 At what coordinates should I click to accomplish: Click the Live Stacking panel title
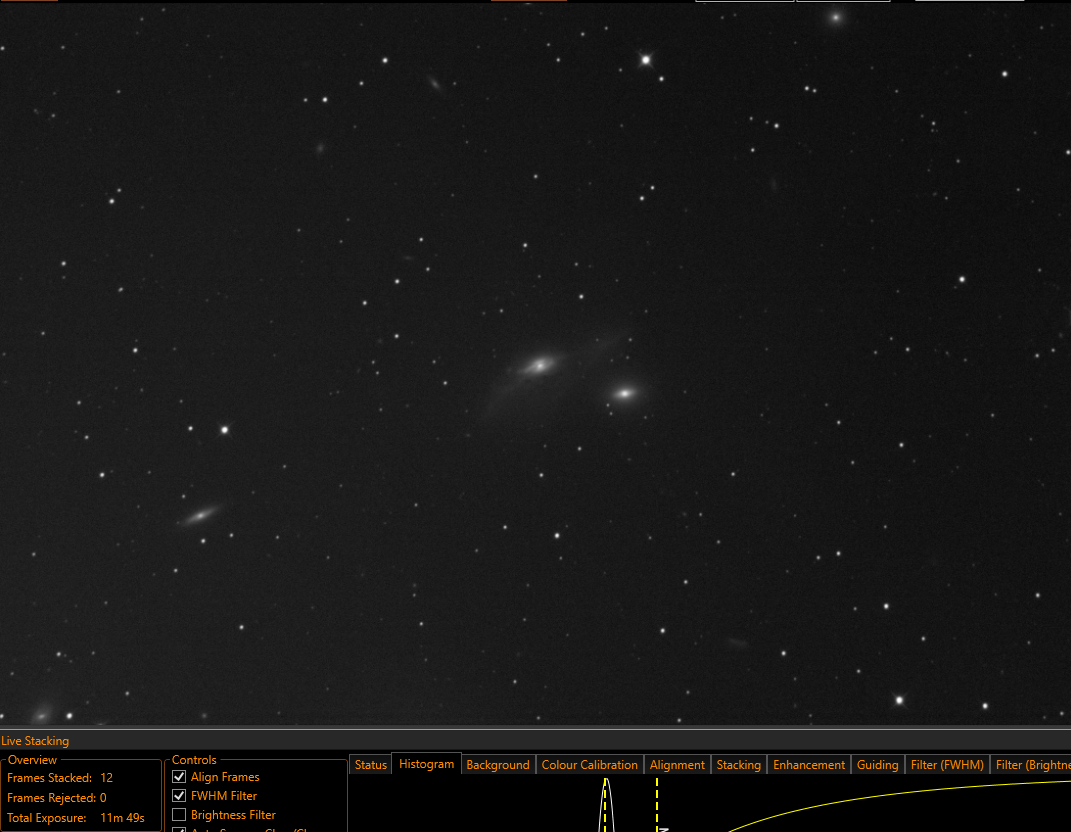point(35,740)
